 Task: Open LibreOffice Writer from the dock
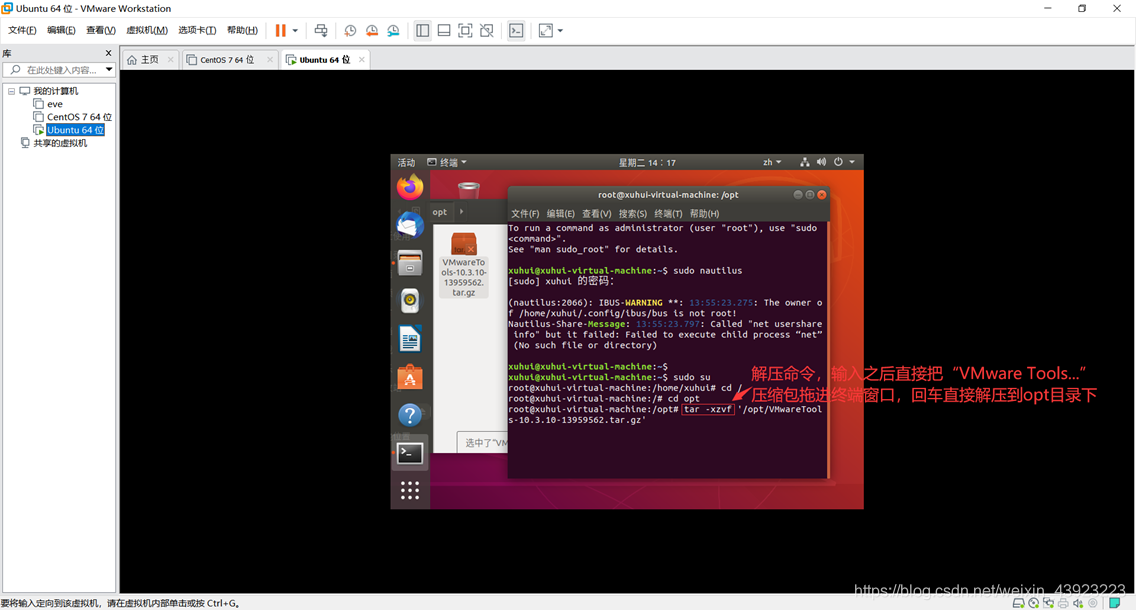[410, 339]
